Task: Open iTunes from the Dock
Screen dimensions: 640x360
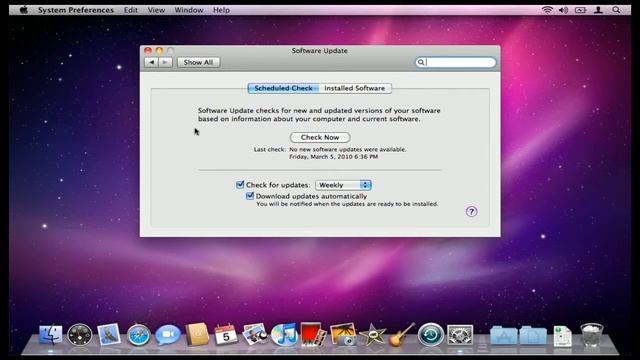Action: coord(284,335)
